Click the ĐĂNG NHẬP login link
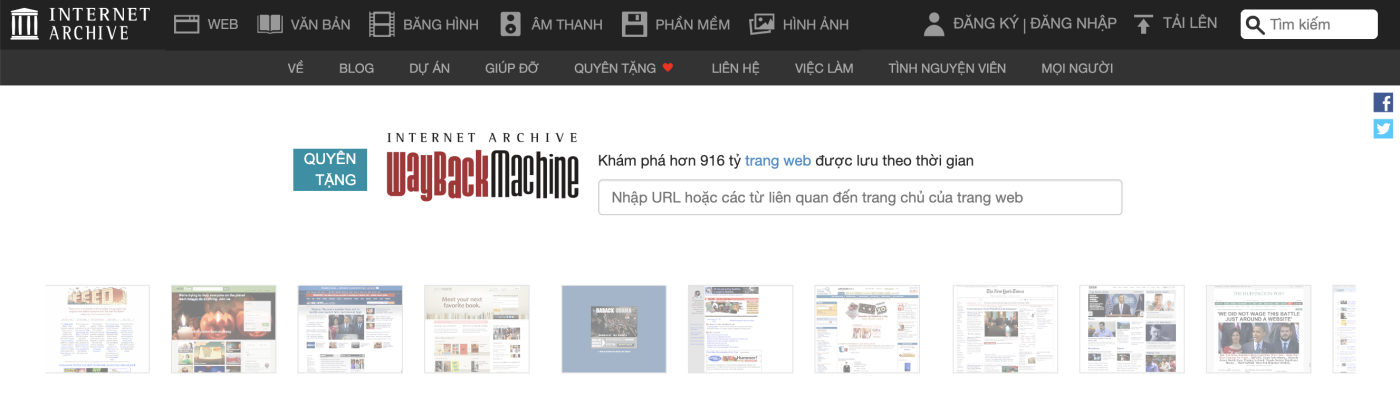 [1073, 23]
